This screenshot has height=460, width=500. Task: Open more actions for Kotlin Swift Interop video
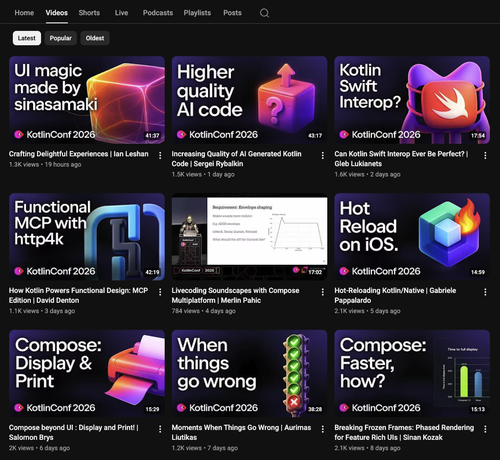pos(485,155)
